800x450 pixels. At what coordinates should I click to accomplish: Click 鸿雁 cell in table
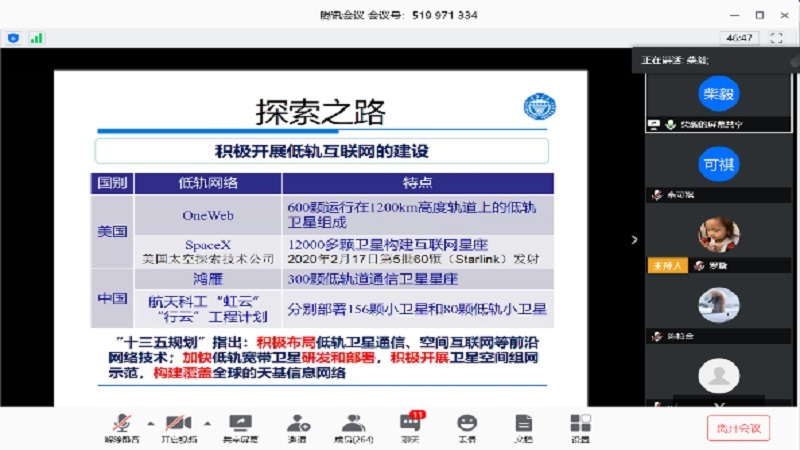(x=208, y=279)
